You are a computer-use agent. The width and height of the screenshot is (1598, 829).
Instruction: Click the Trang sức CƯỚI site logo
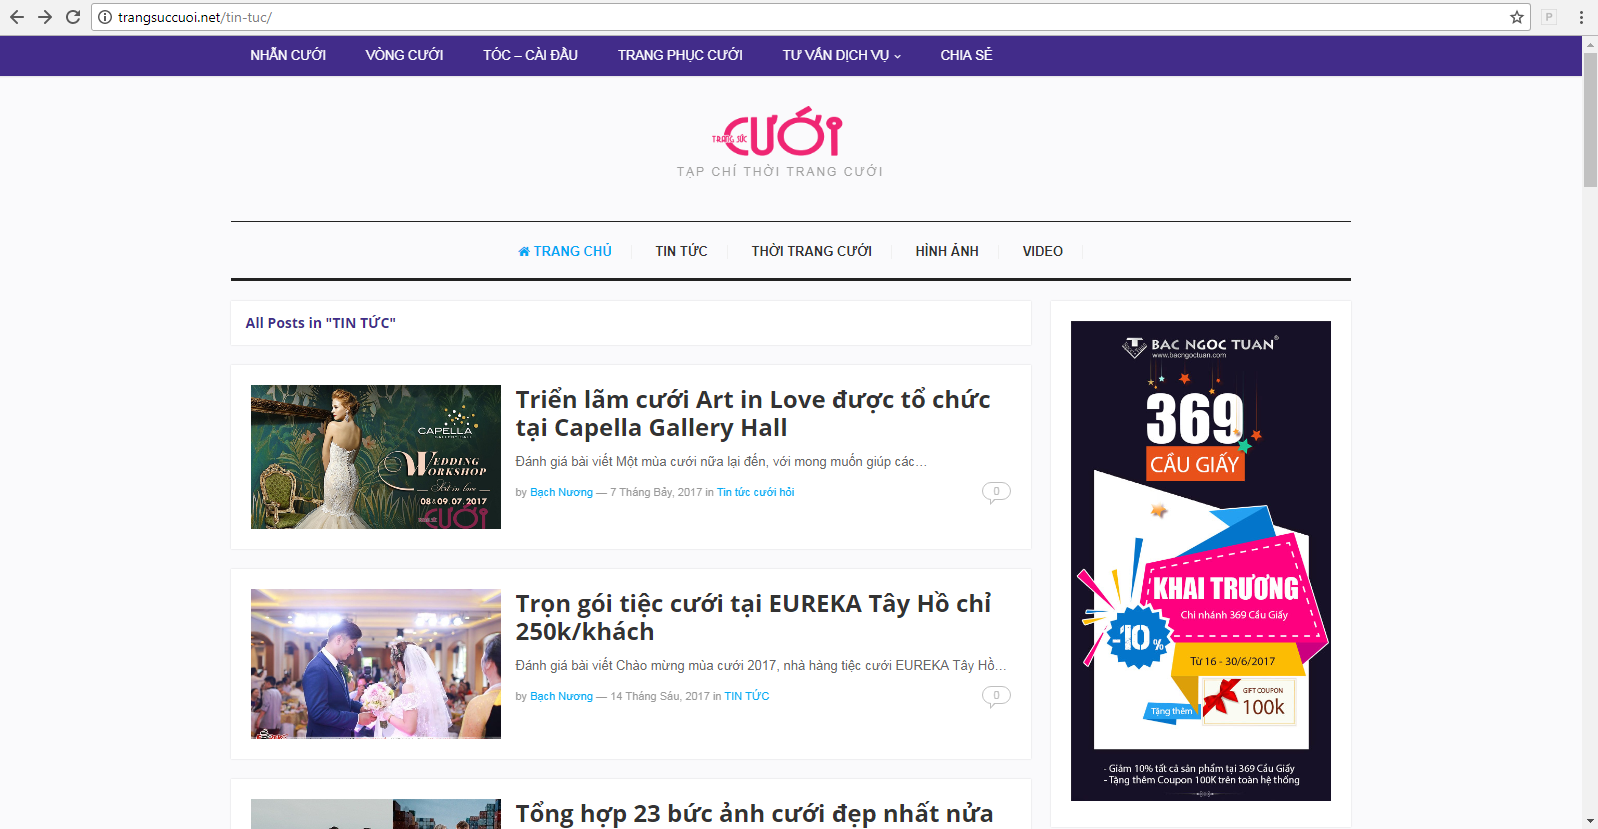pos(779,132)
